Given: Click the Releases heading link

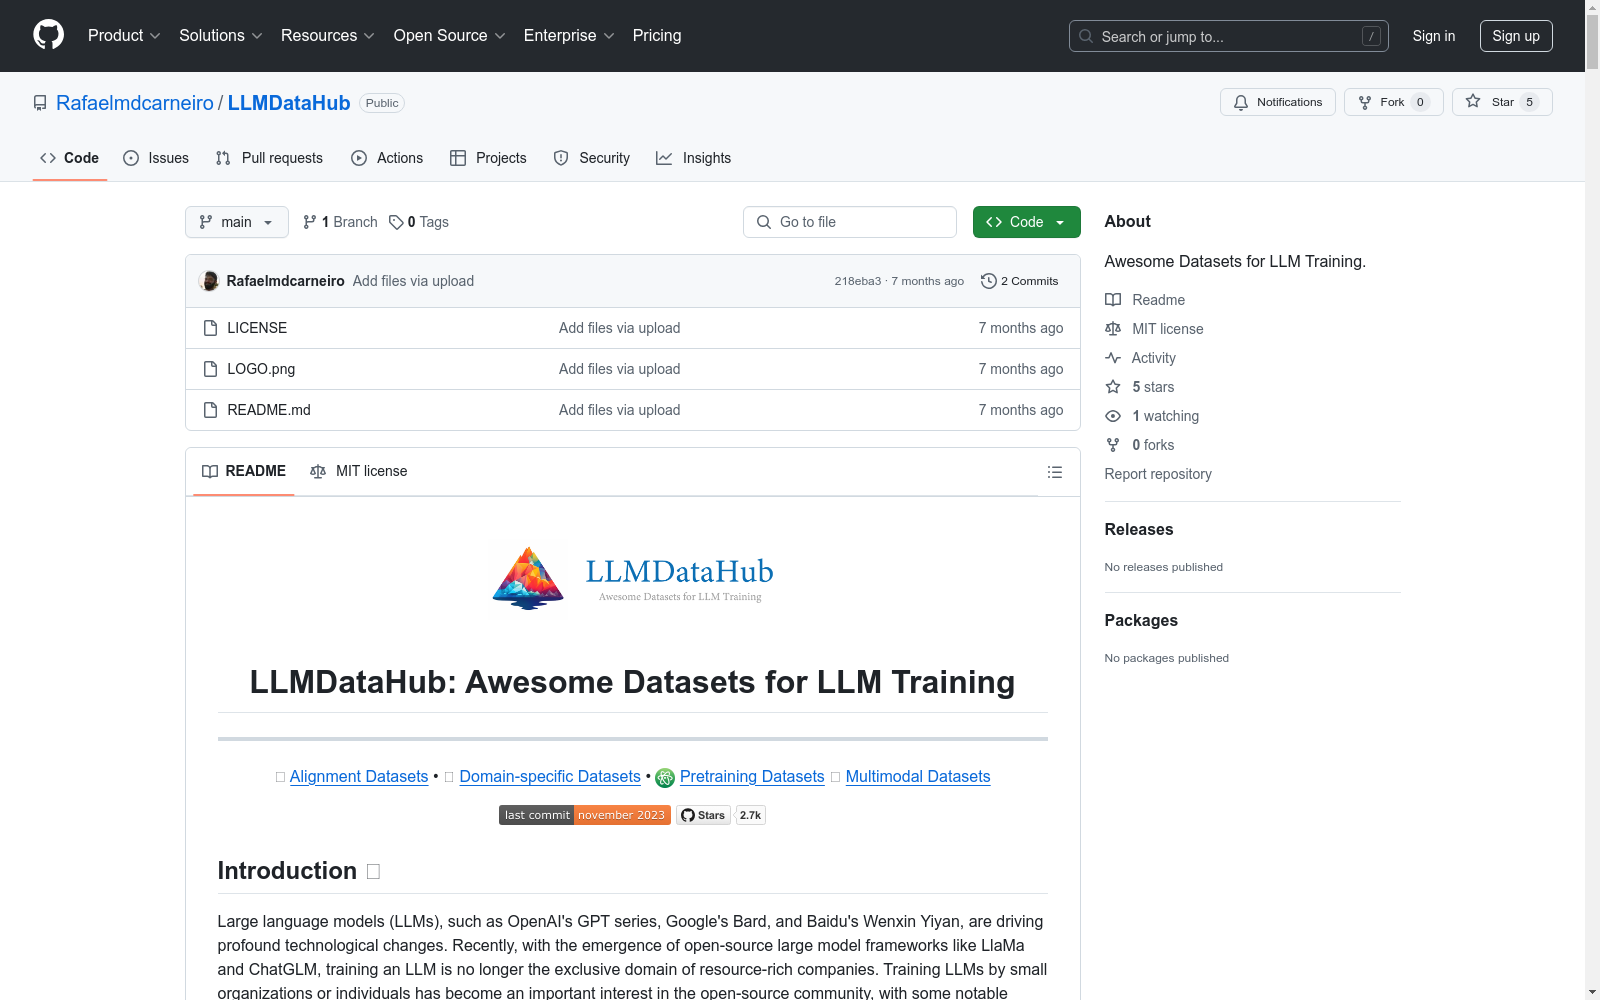Looking at the screenshot, I should click(x=1139, y=530).
